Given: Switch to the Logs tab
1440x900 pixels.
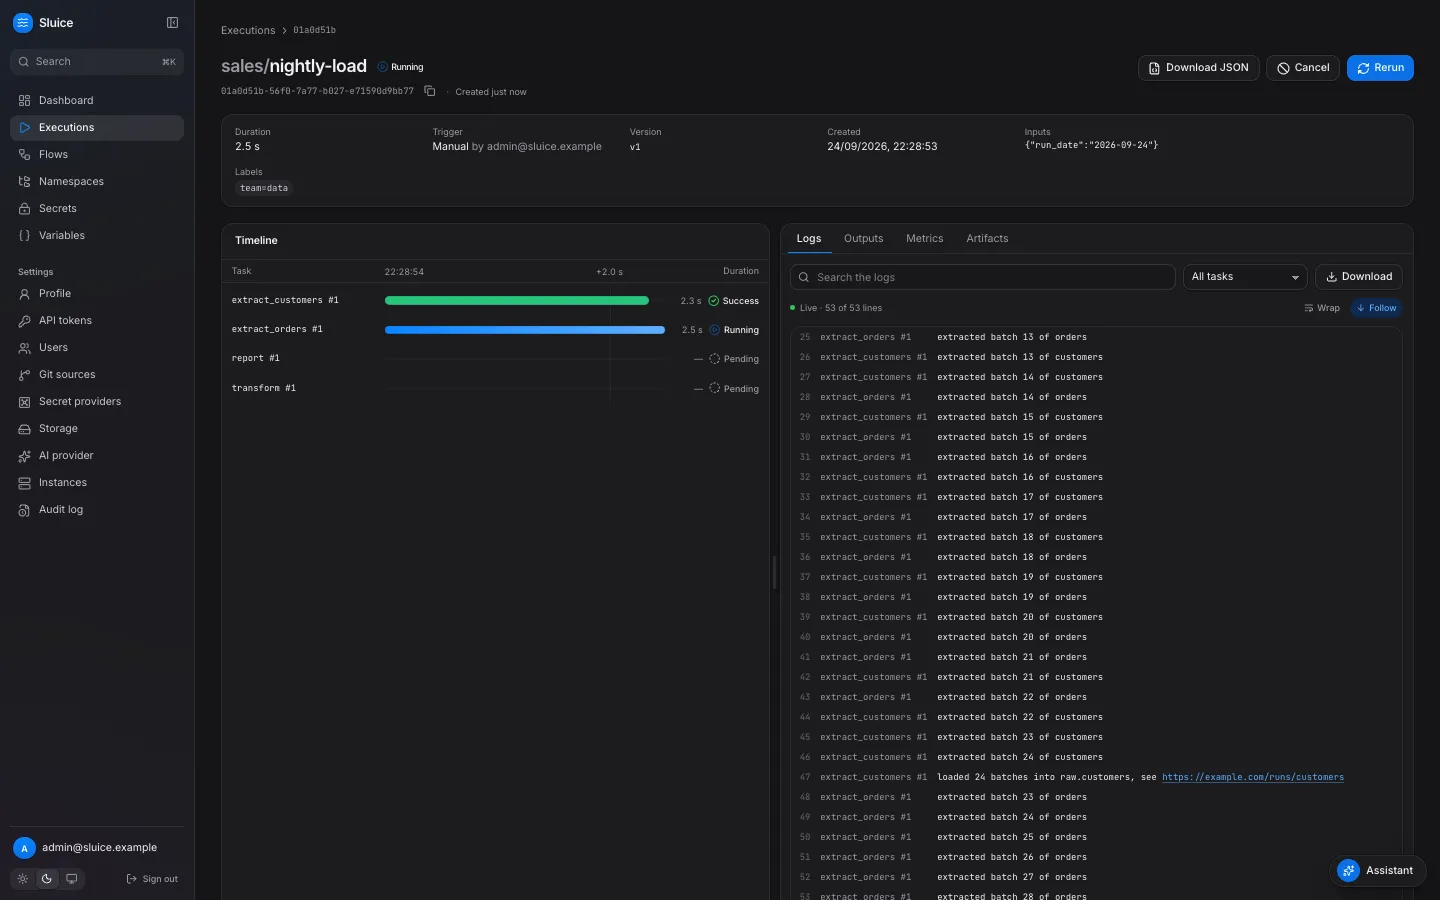Looking at the screenshot, I should pos(809,239).
